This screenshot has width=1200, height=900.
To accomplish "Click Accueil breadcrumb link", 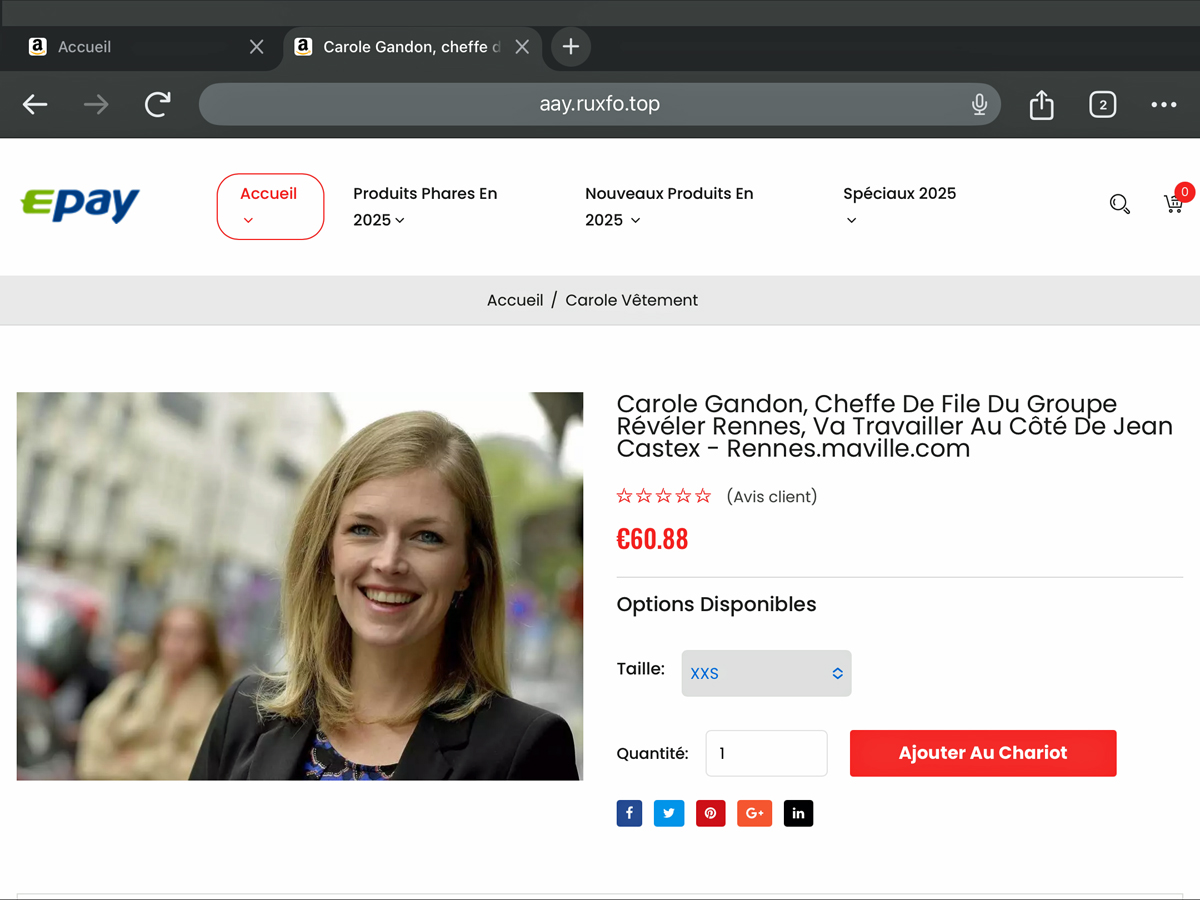I will 515,300.
